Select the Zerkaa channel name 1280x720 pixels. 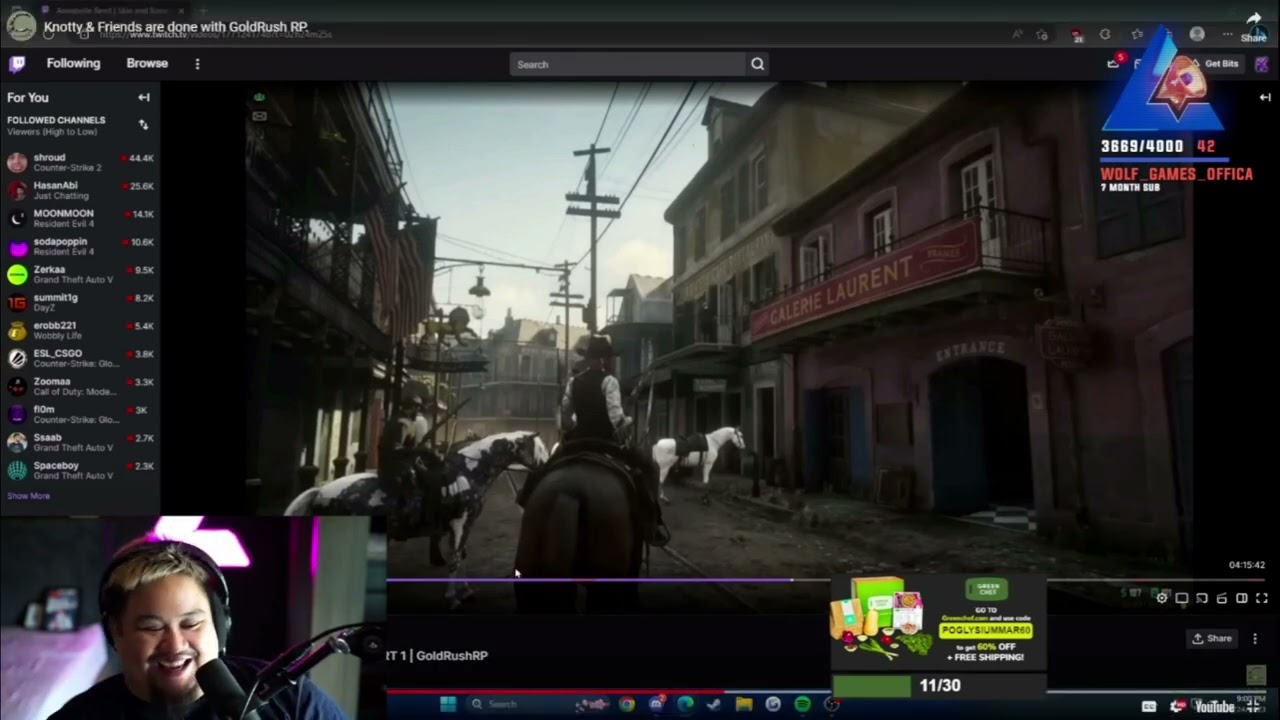click(x=49, y=269)
